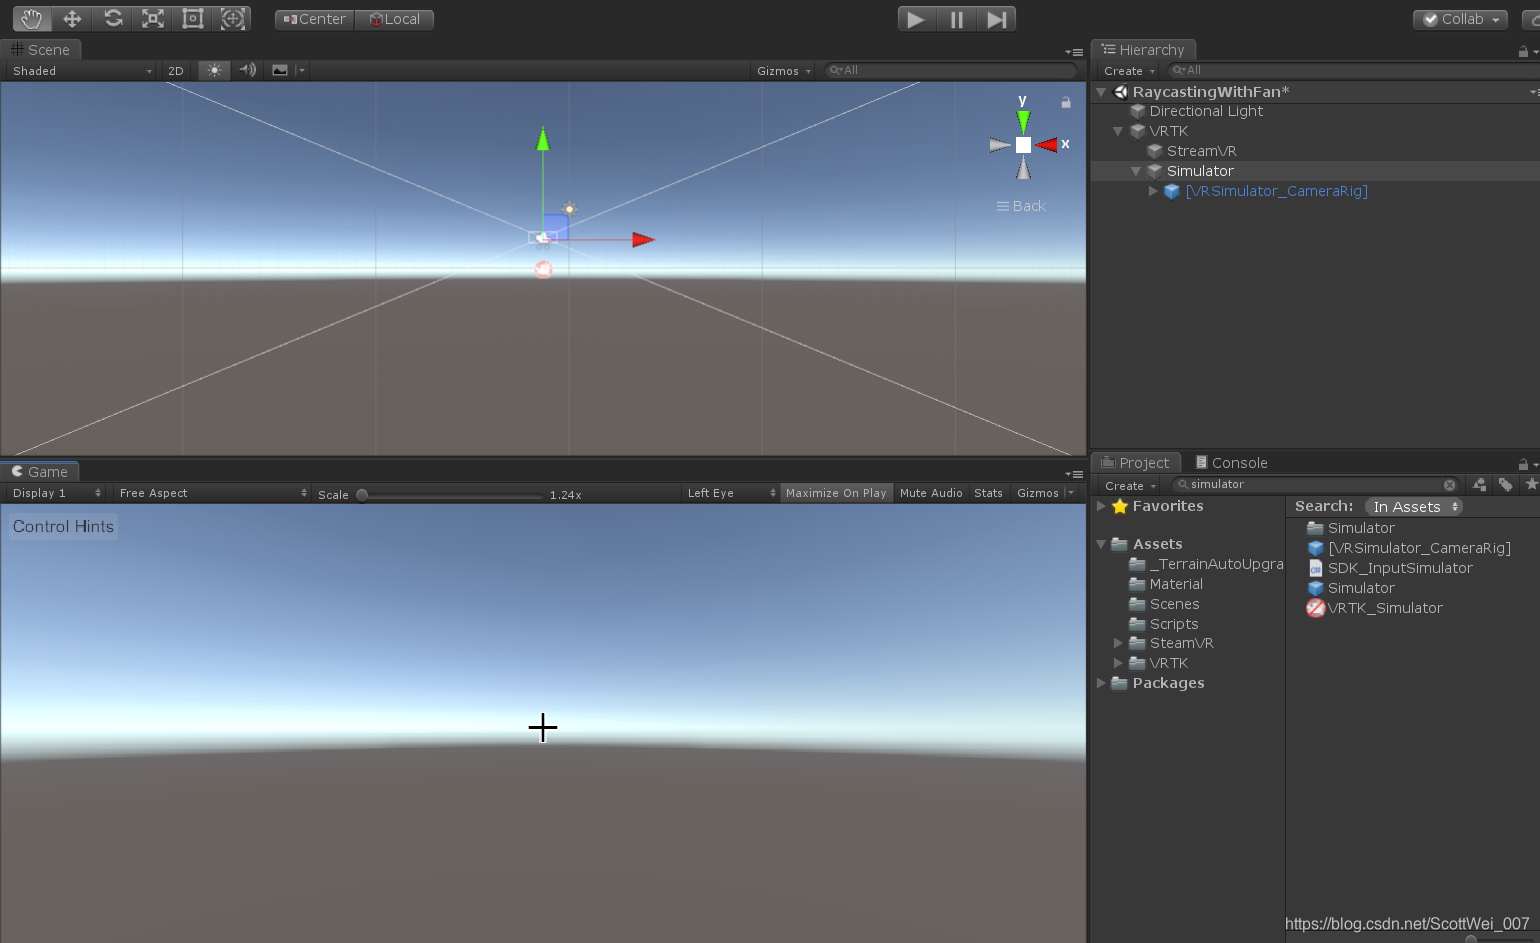
Task: Clear the simulator search in the Project panel
Action: (1450, 484)
